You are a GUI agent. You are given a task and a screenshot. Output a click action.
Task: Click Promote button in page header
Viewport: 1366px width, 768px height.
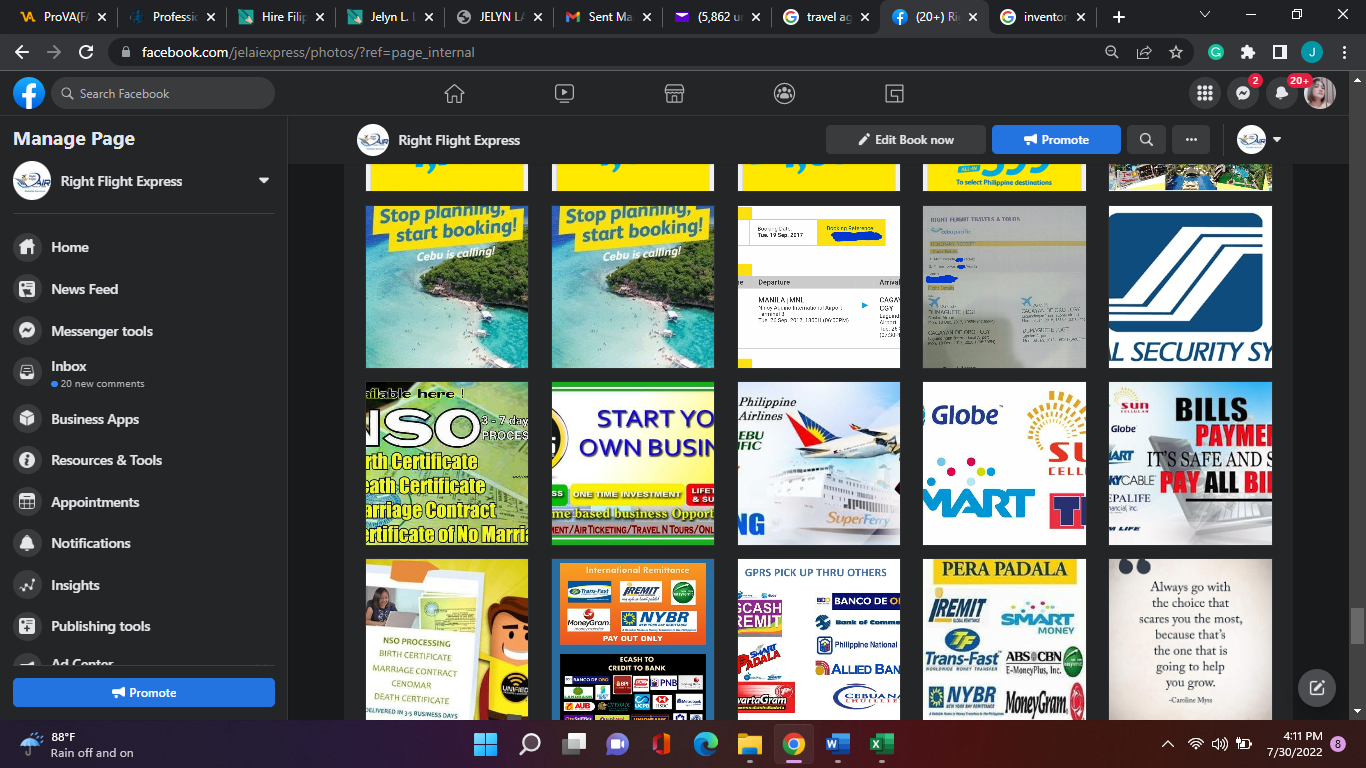[1056, 140]
